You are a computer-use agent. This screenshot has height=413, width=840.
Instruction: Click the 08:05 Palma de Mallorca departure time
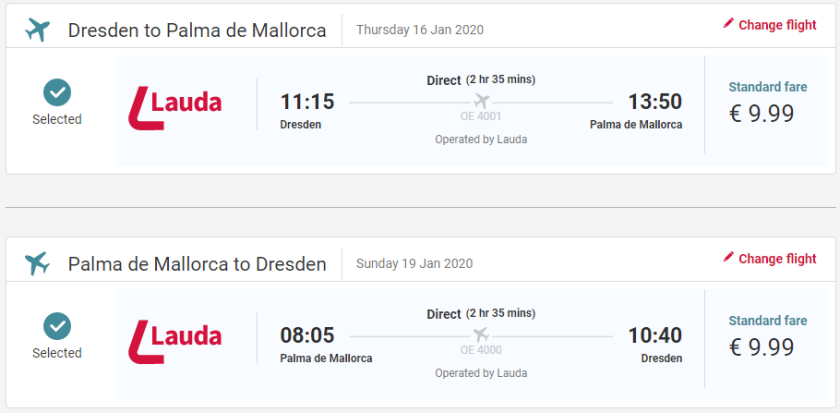307,336
